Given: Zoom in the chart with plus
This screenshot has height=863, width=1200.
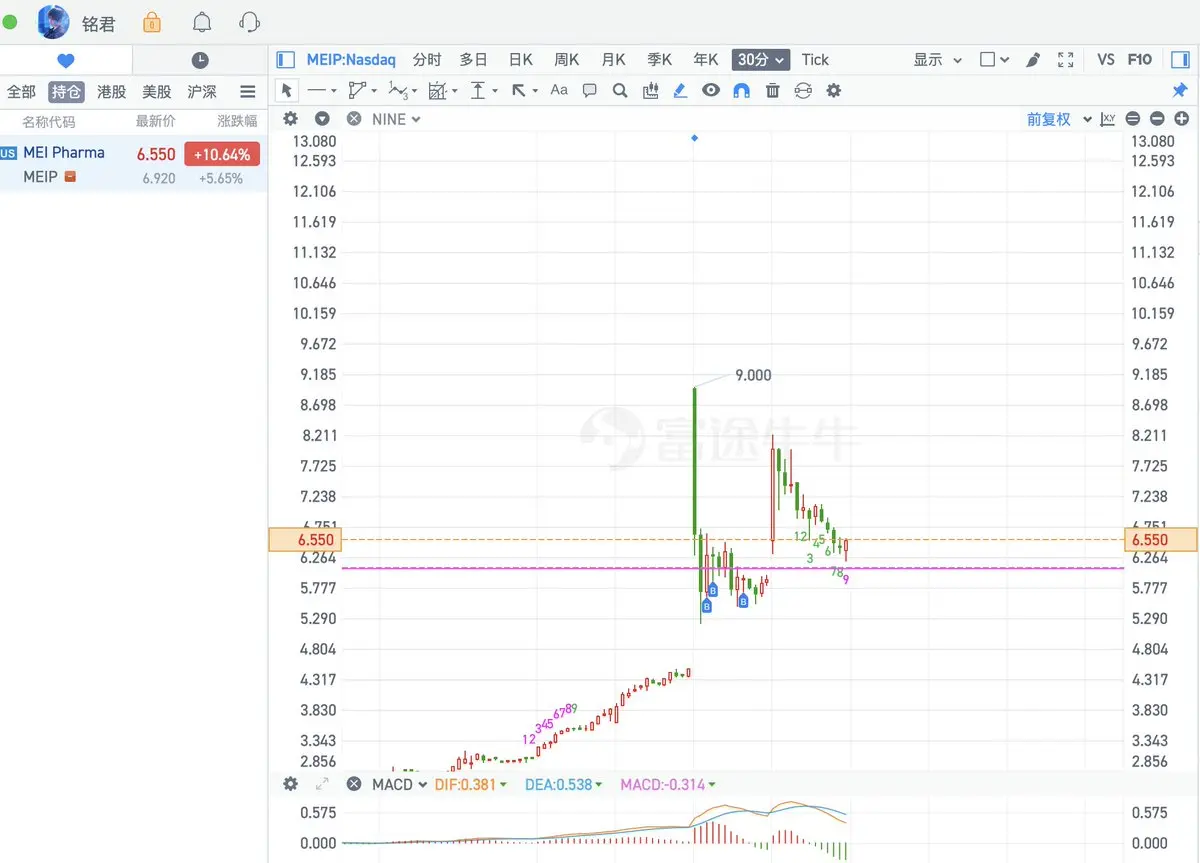Looking at the screenshot, I should [1181, 119].
